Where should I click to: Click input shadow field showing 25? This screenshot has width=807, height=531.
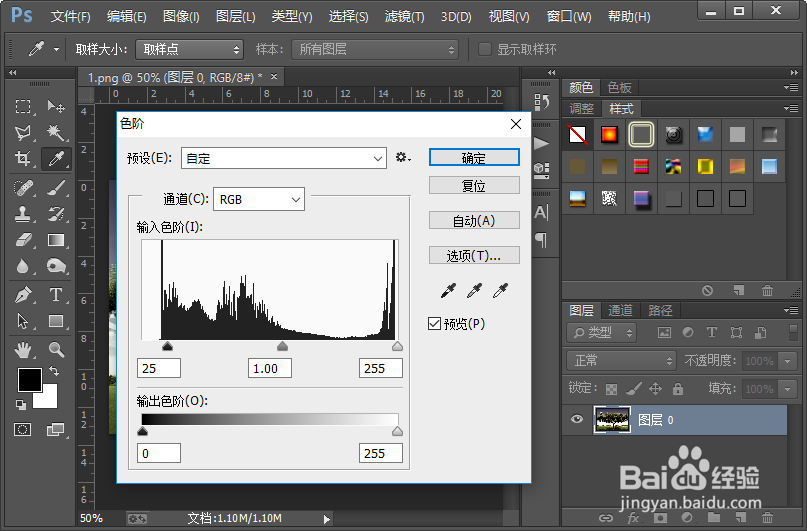159,368
